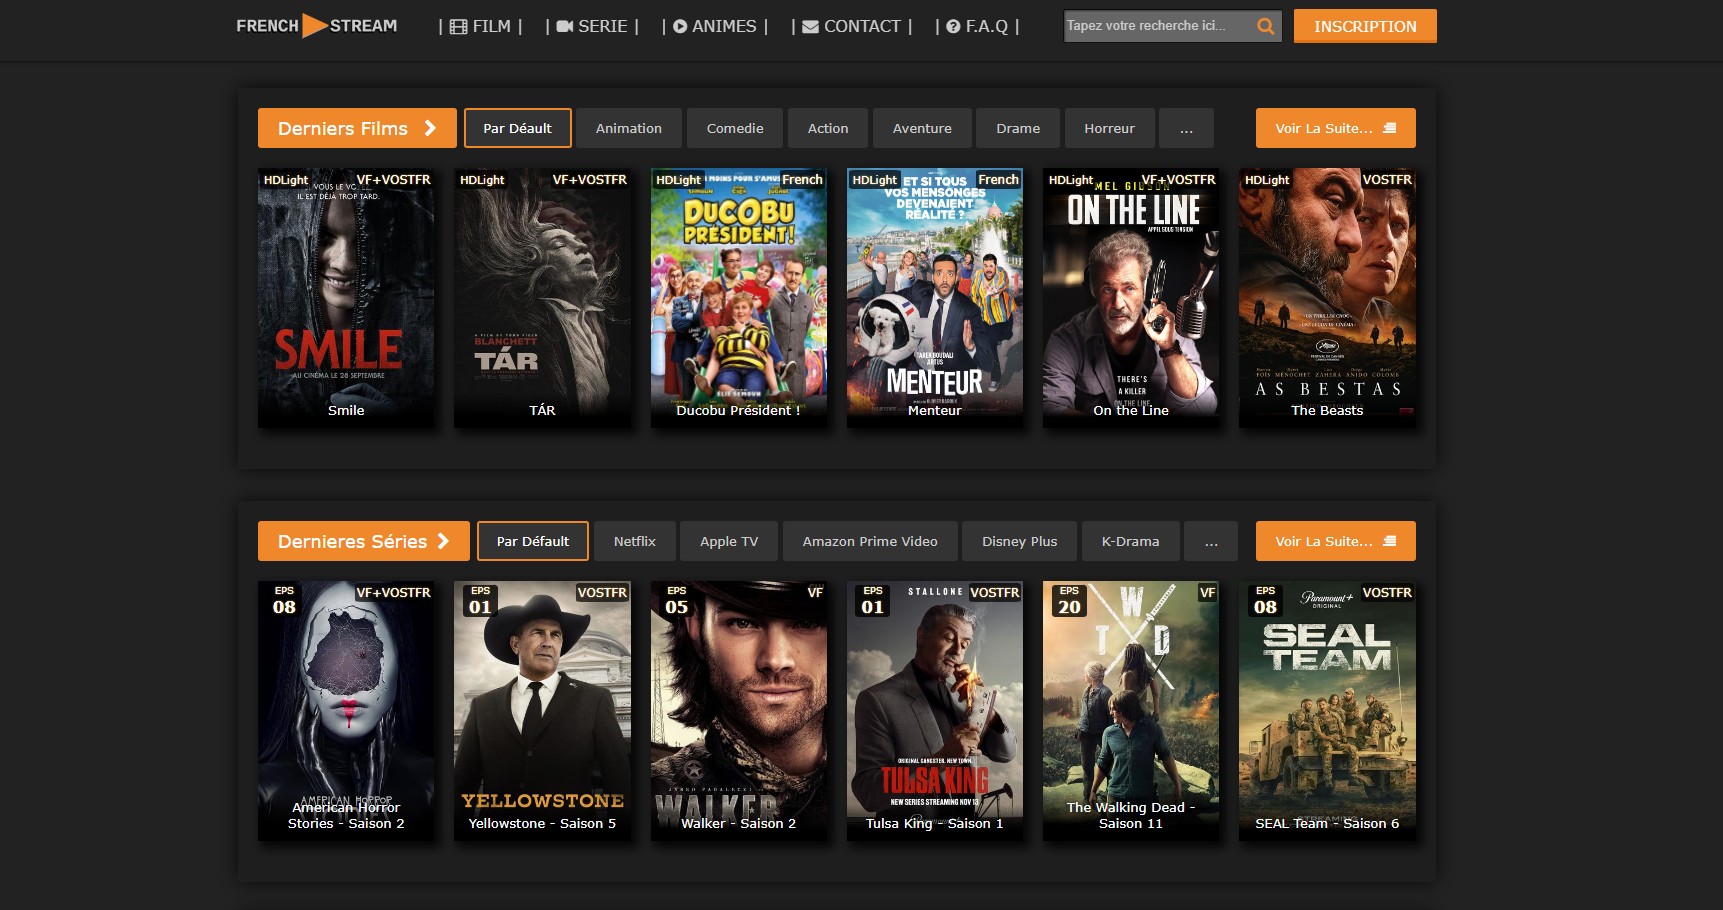Expand more series platforms with ellipsis
Screen dimensions: 1723x910
tap(1211, 541)
